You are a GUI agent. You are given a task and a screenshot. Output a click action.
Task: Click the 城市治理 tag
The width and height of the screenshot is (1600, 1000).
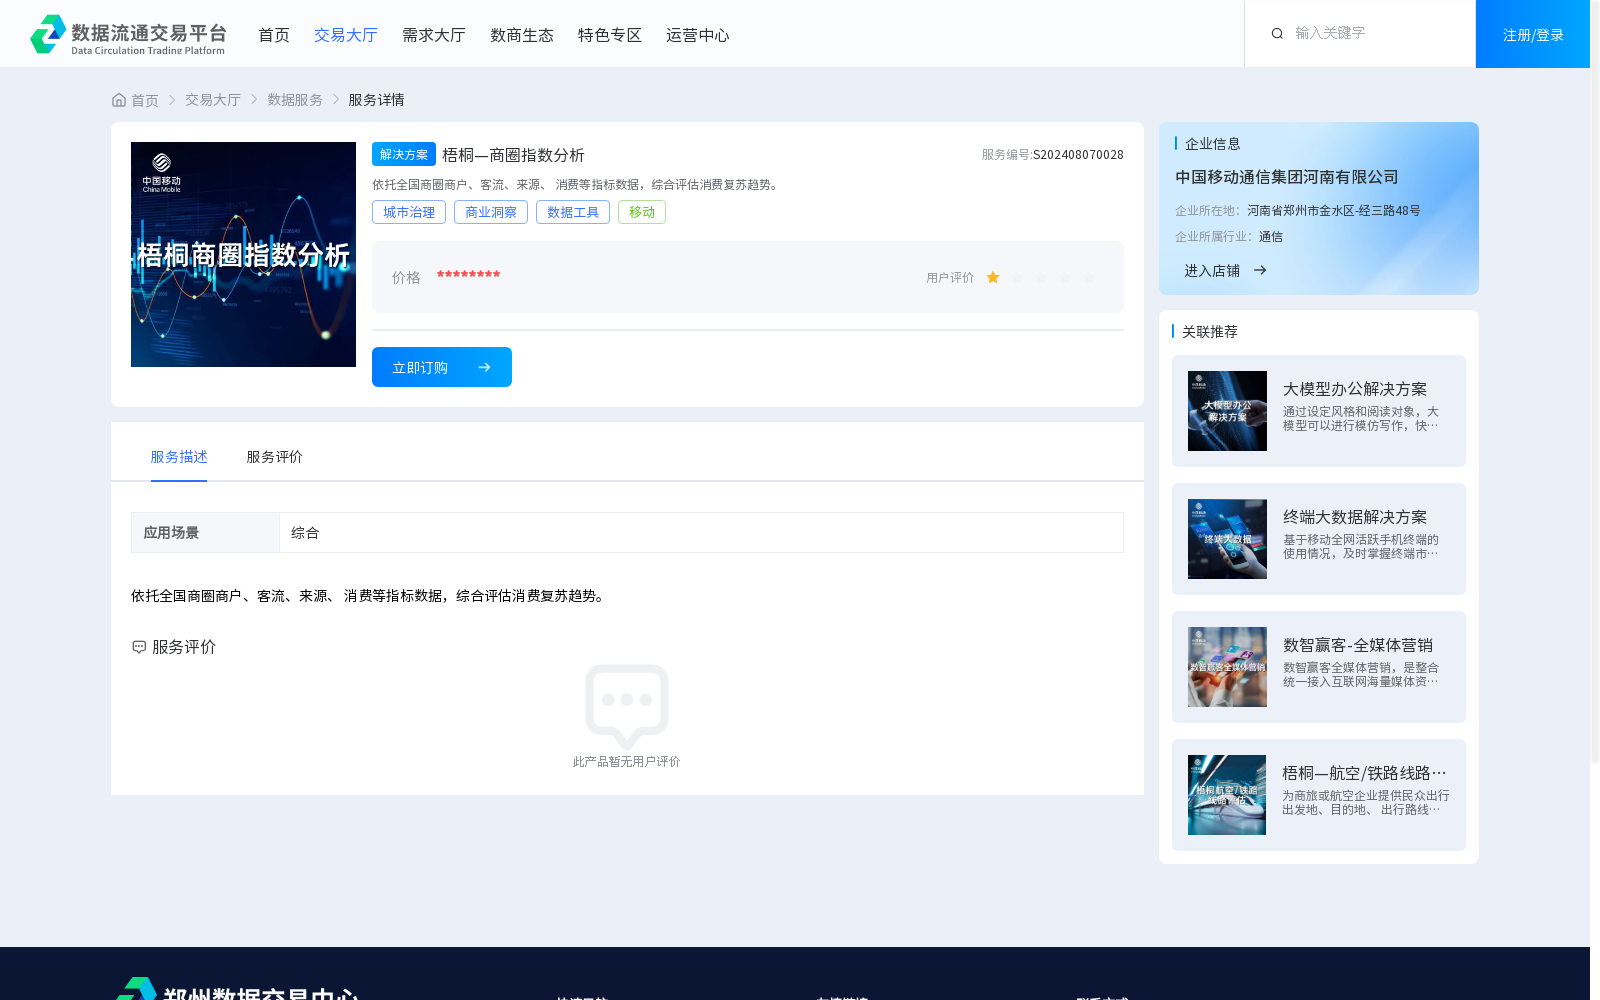[409, 212]
